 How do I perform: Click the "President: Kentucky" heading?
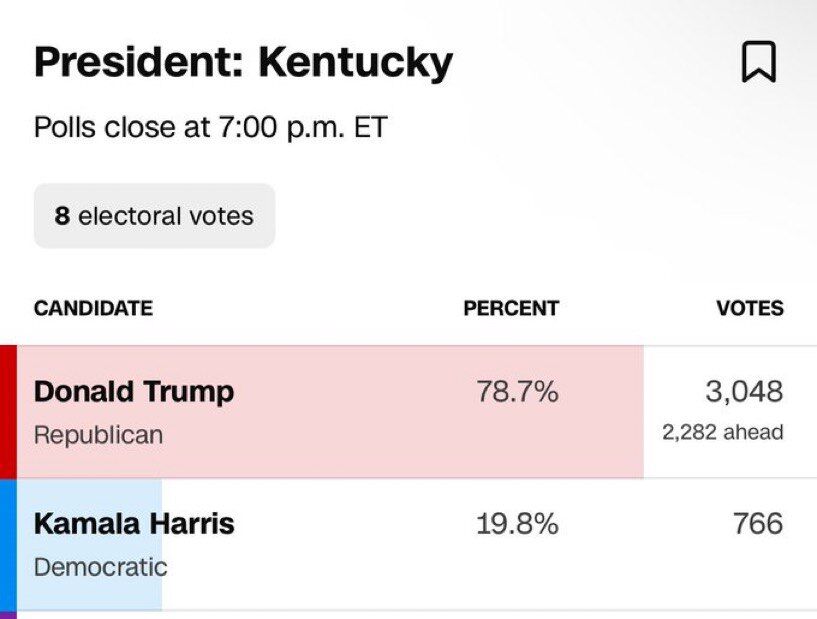243,63
